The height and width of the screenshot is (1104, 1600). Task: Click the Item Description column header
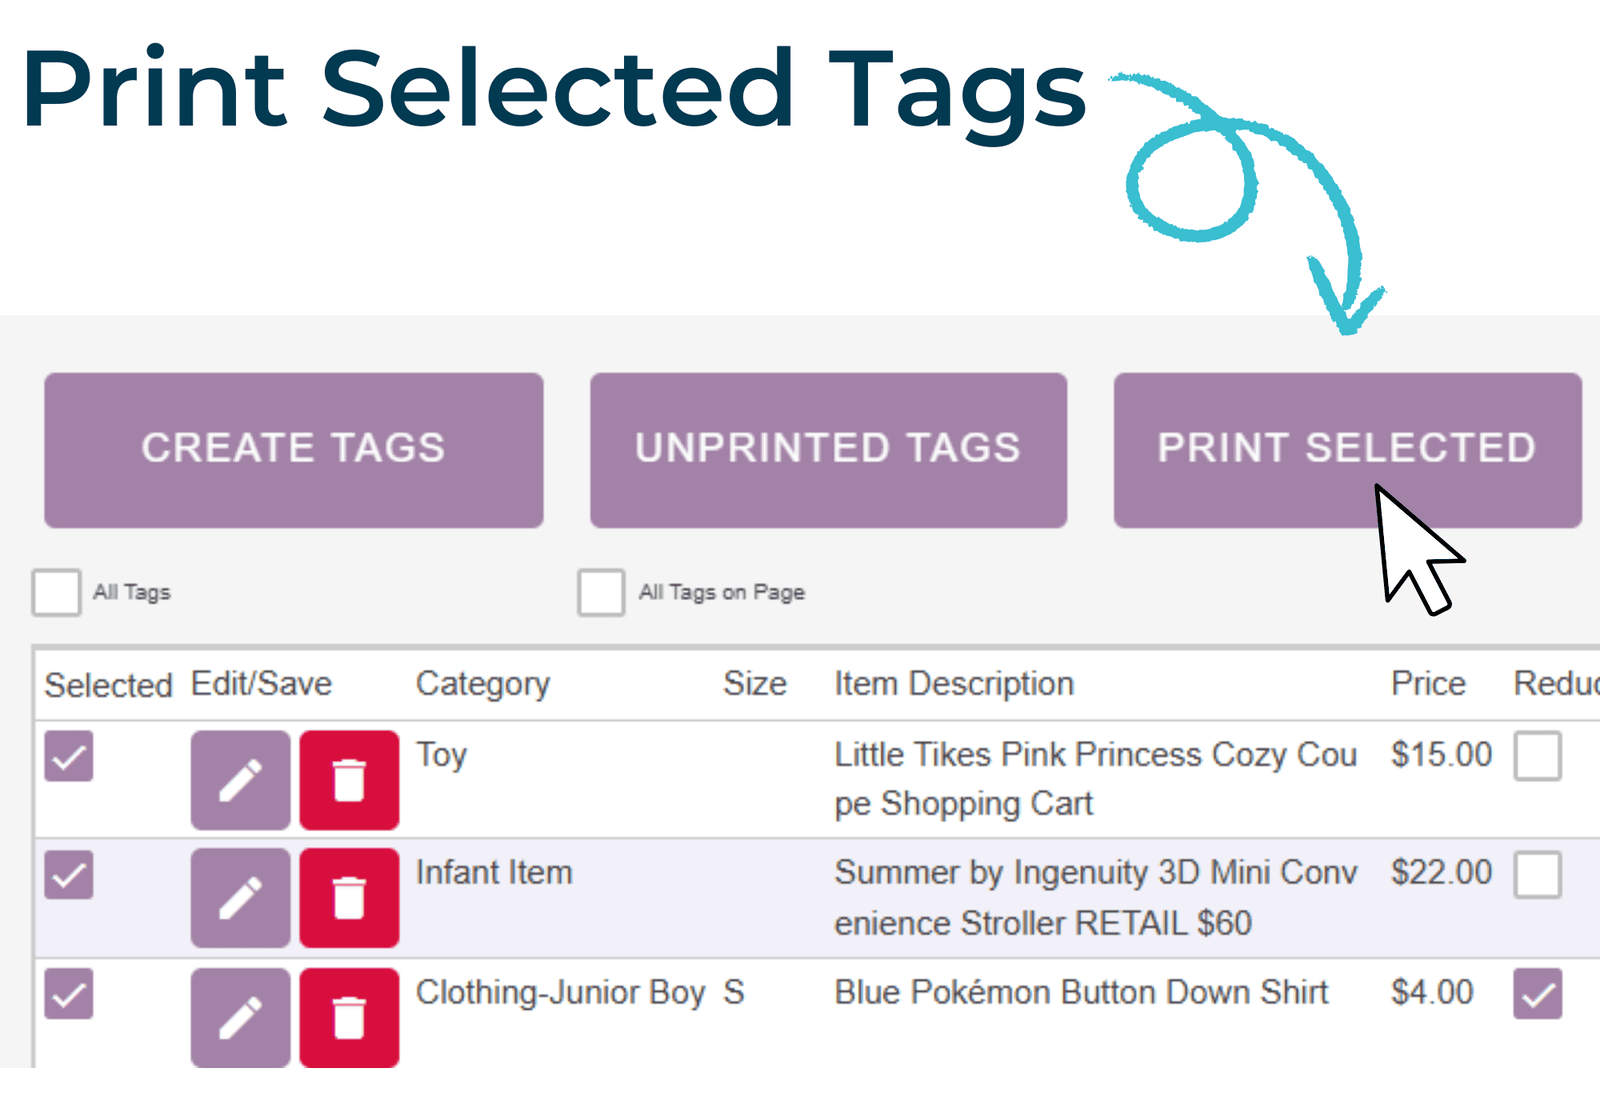[x=954, y=684]
